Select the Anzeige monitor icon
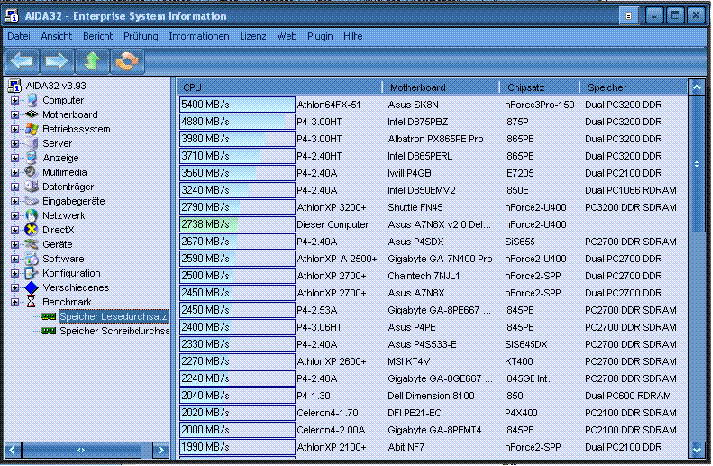713x466 pixels. click(31, 158)
